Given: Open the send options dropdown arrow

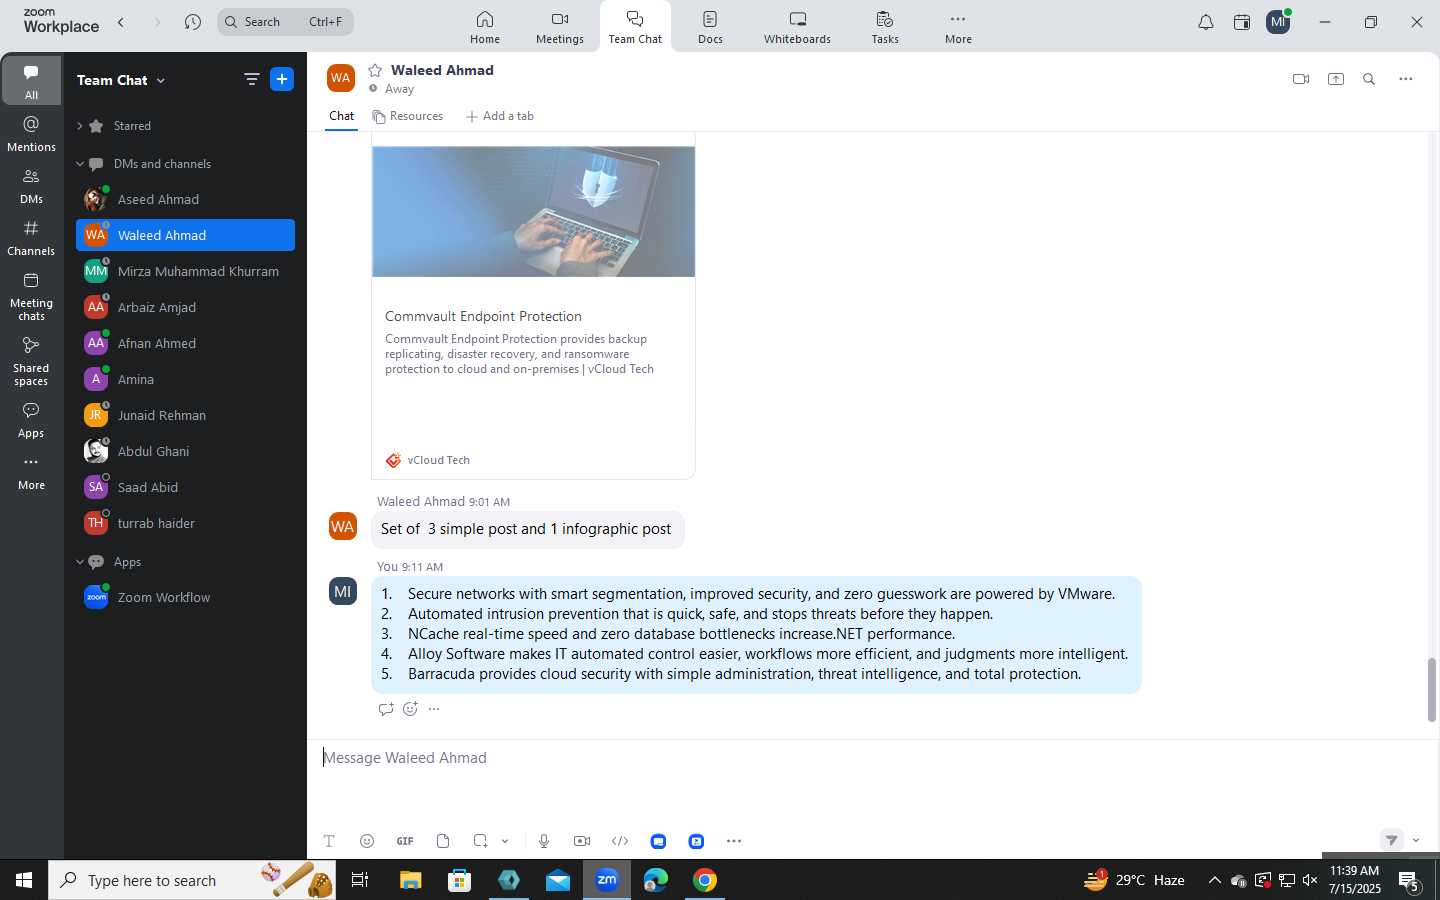Looking at the screenshot, I should pyautogui.click(x=1416, y=840).
